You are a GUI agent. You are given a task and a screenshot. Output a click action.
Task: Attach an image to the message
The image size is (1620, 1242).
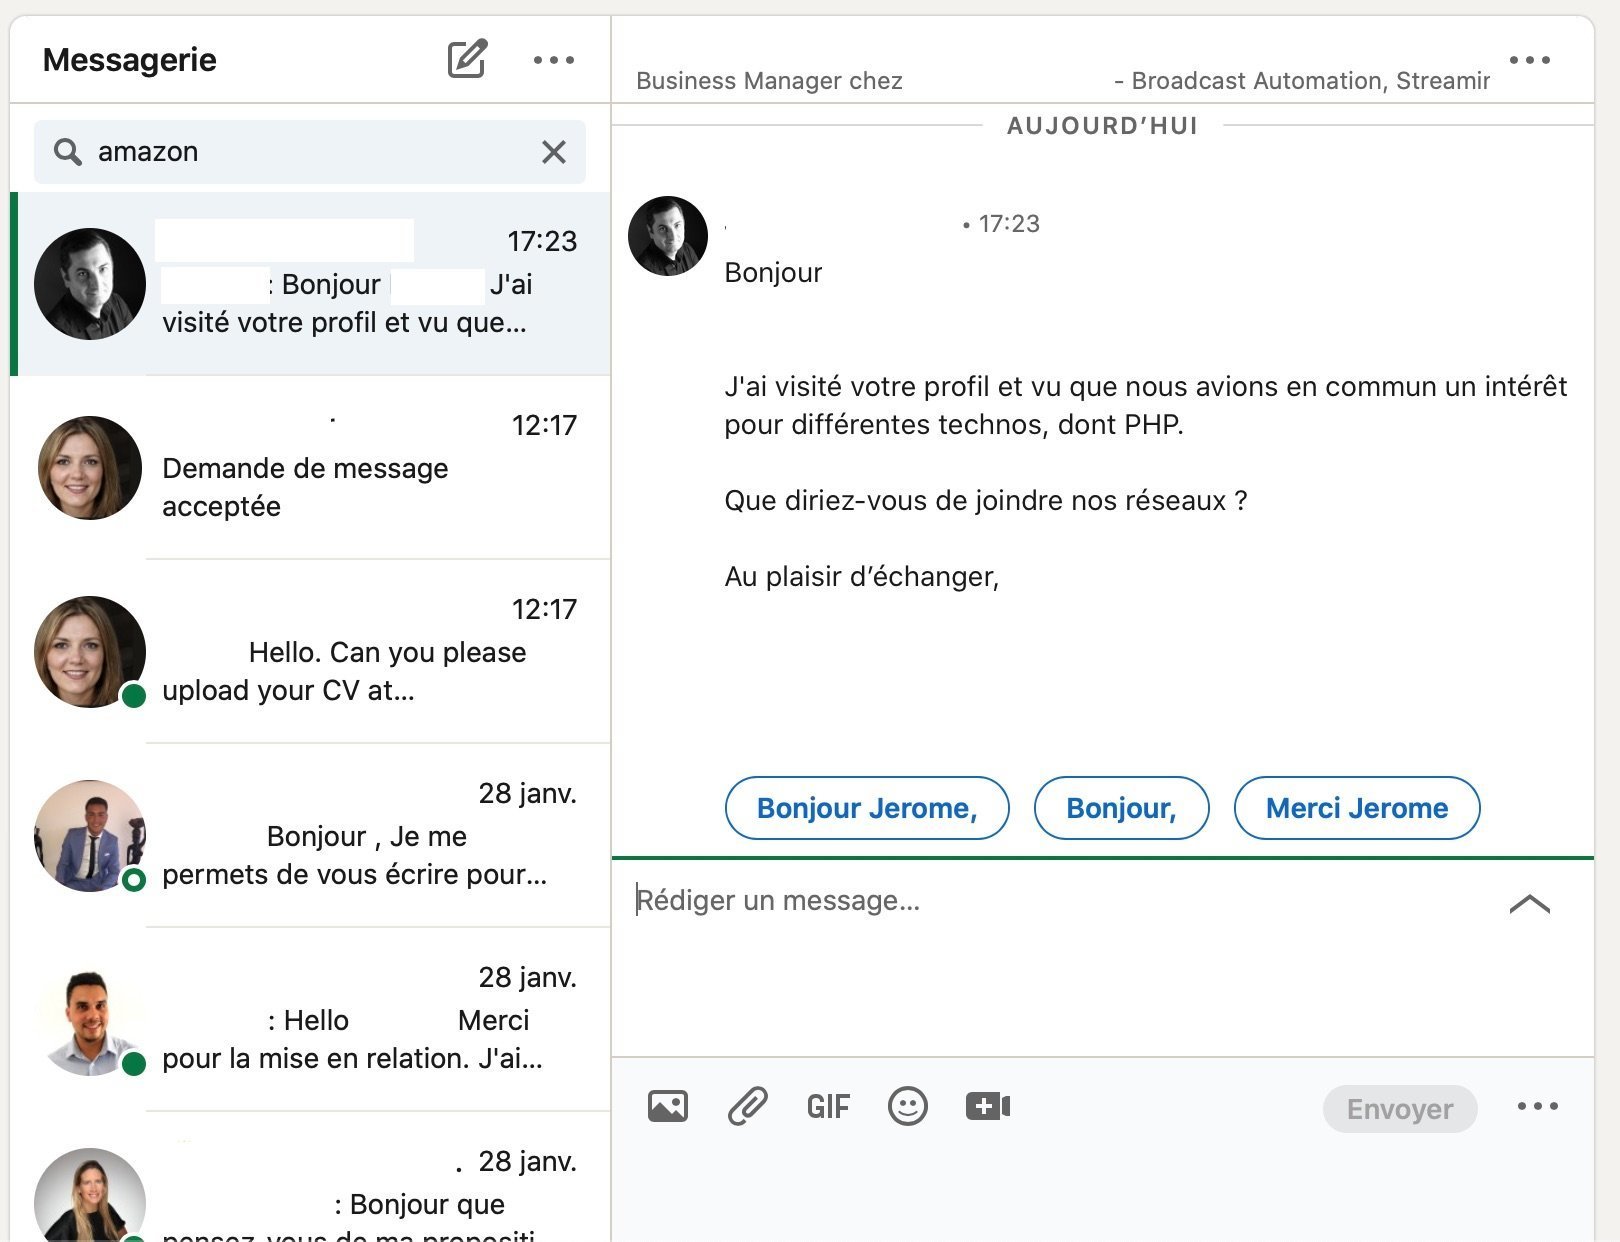[x=667, y=1106]
